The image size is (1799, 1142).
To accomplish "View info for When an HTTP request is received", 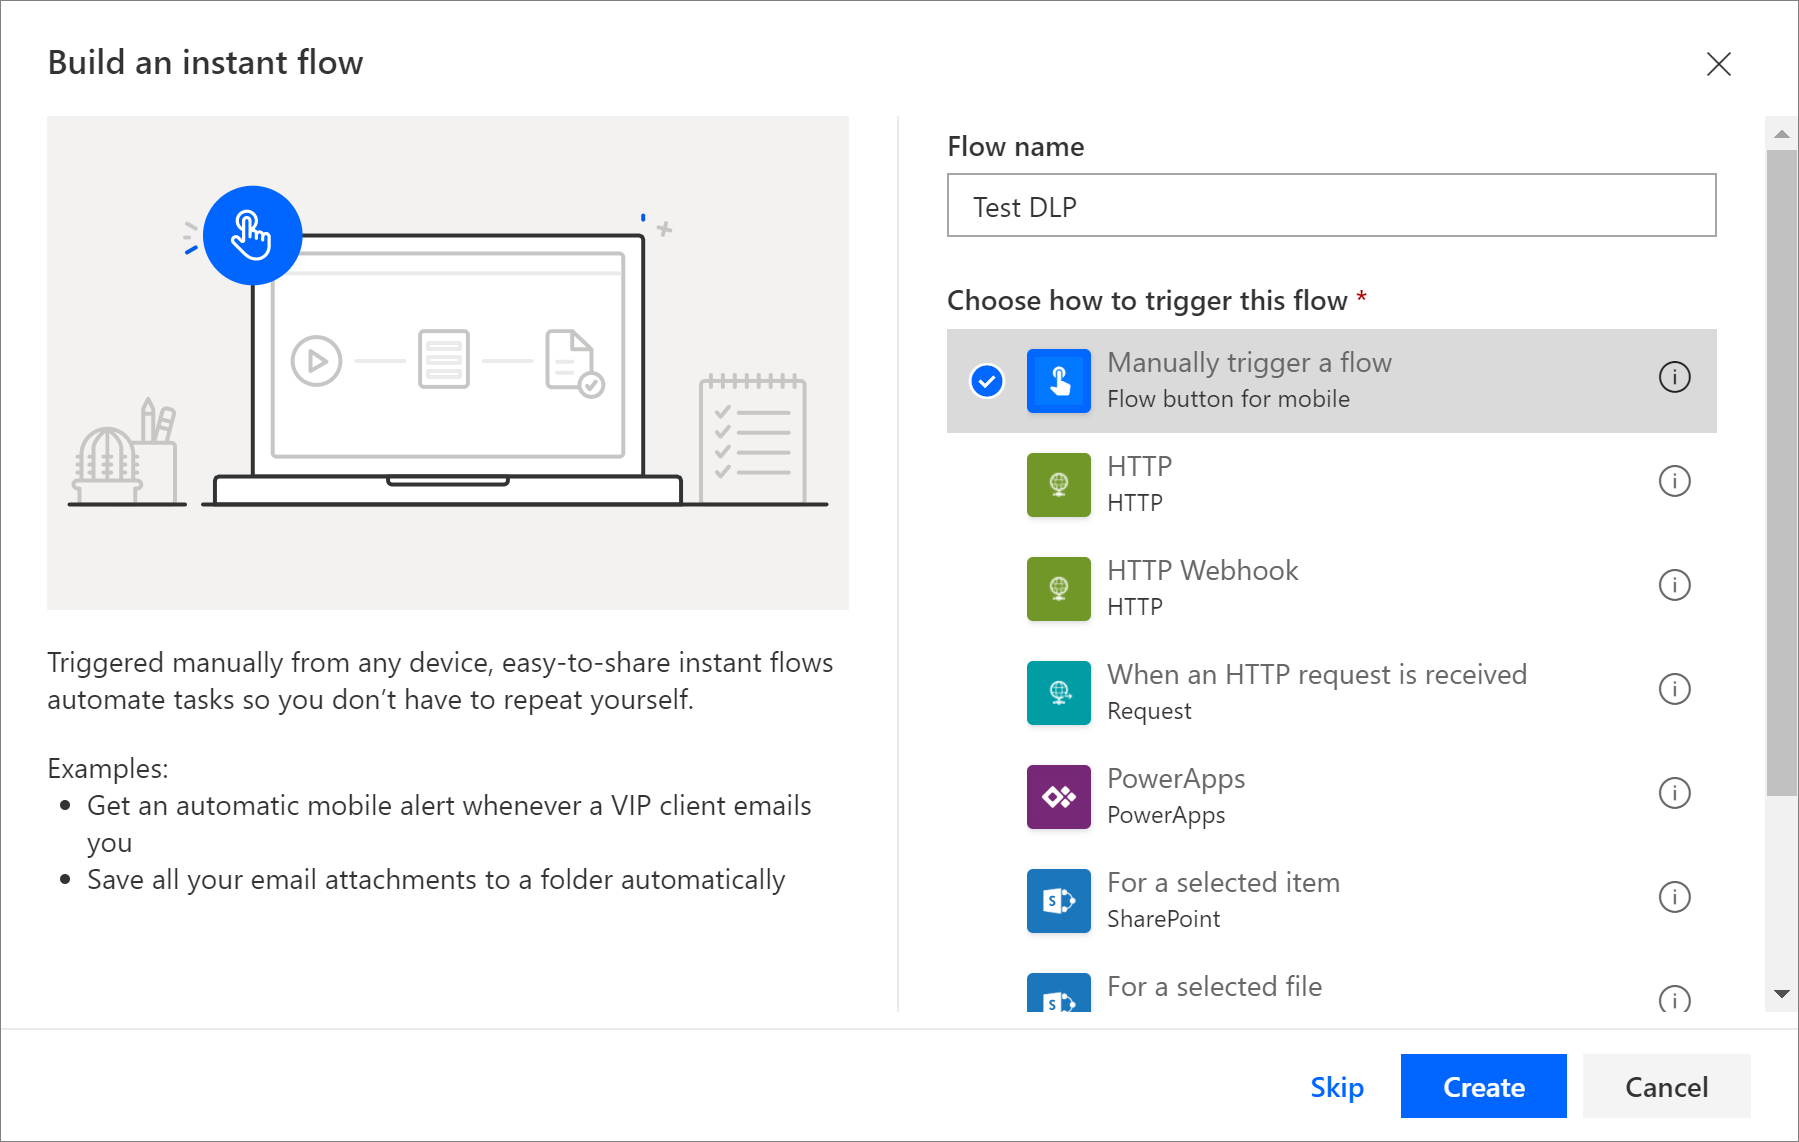I will [x=1675, y=689].
